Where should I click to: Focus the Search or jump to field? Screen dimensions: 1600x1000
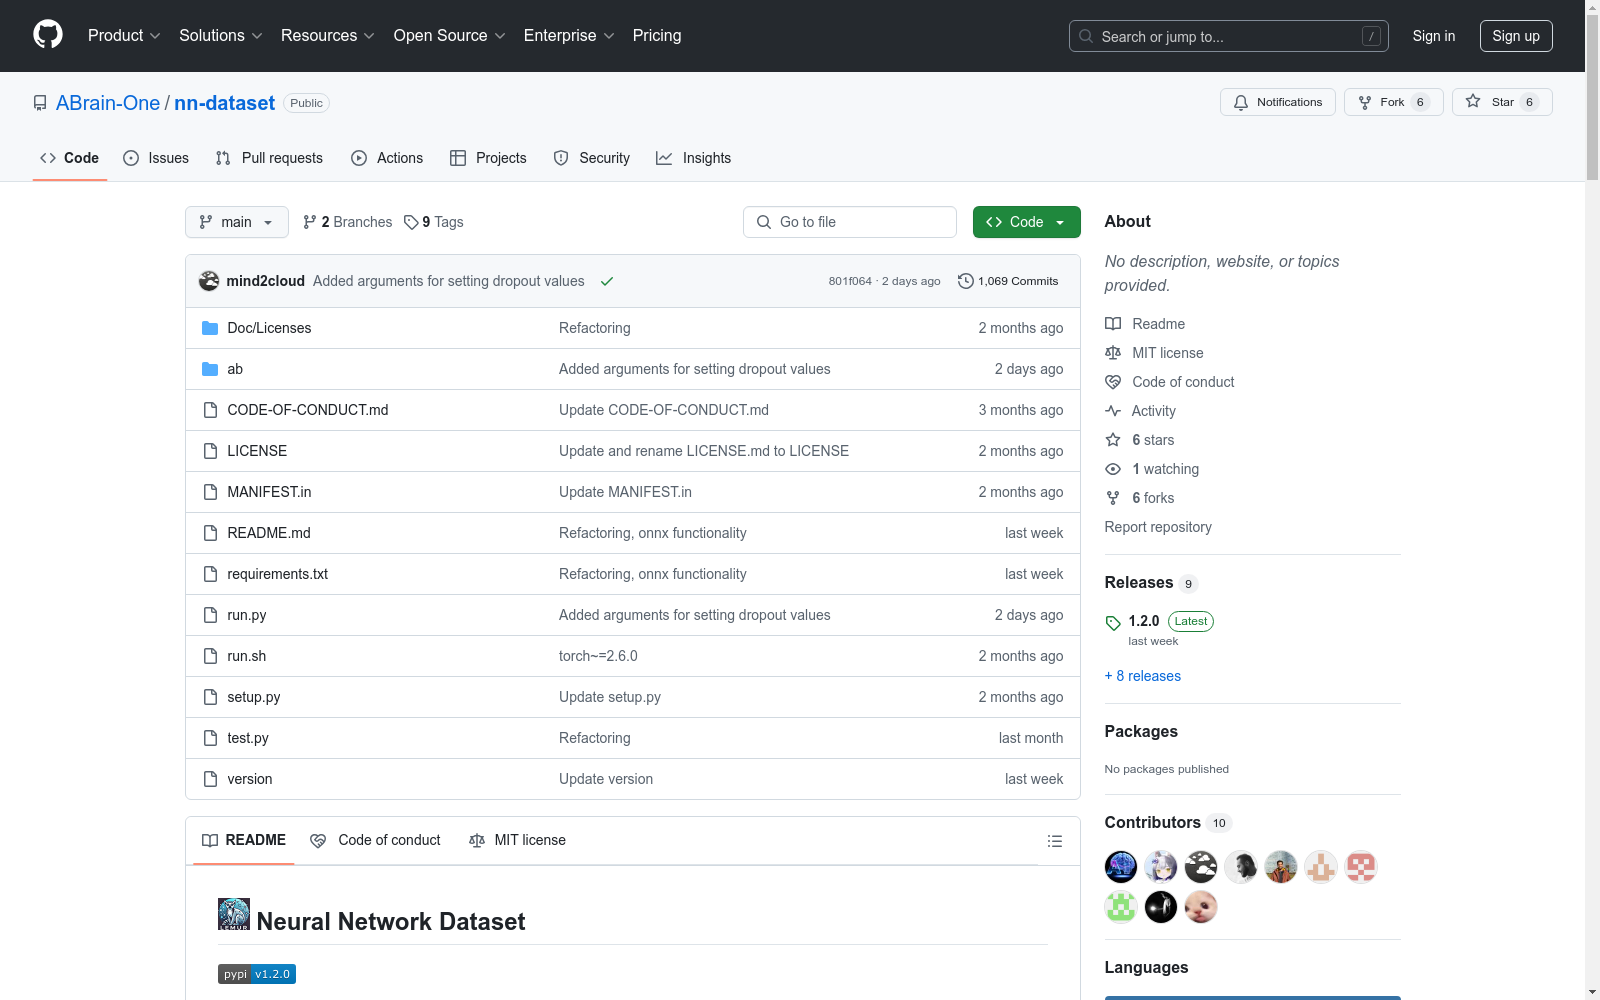point(1229,36)
